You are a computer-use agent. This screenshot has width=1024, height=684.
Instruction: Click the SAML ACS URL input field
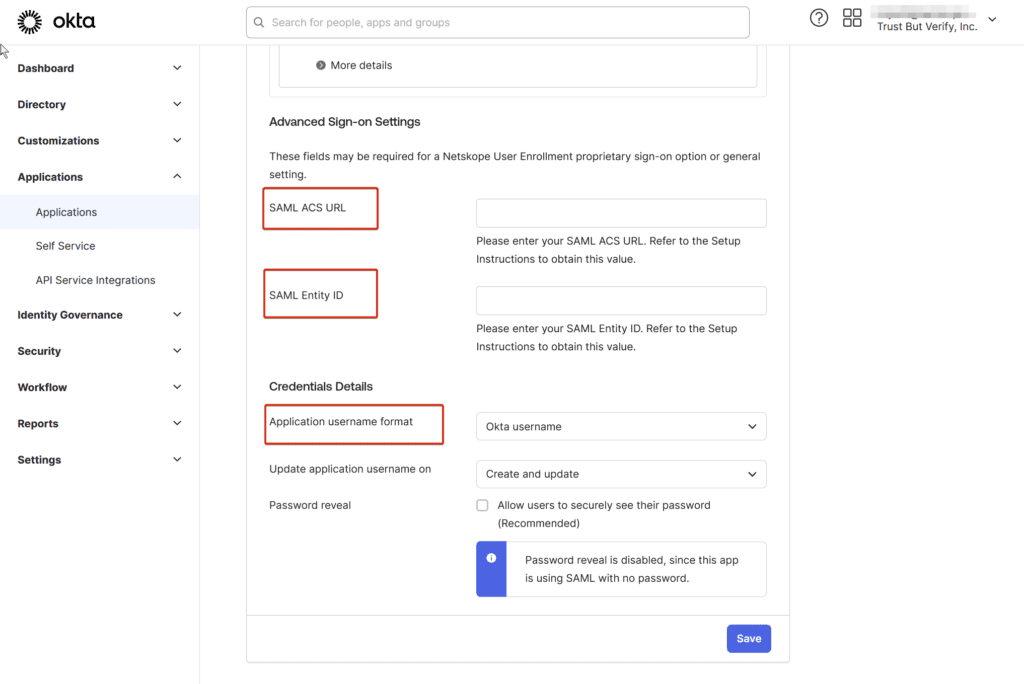[x=620, y=213]
